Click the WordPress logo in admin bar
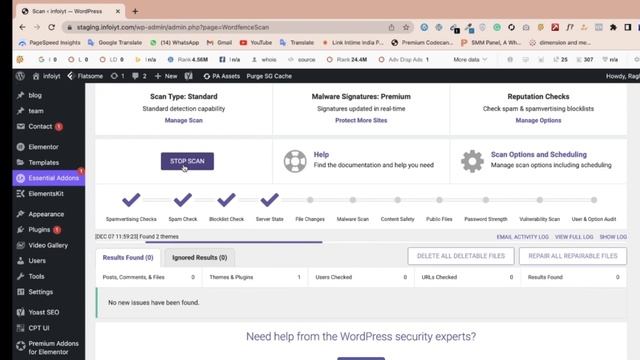Viewport: 640px width, 360px height. [20, 76]
